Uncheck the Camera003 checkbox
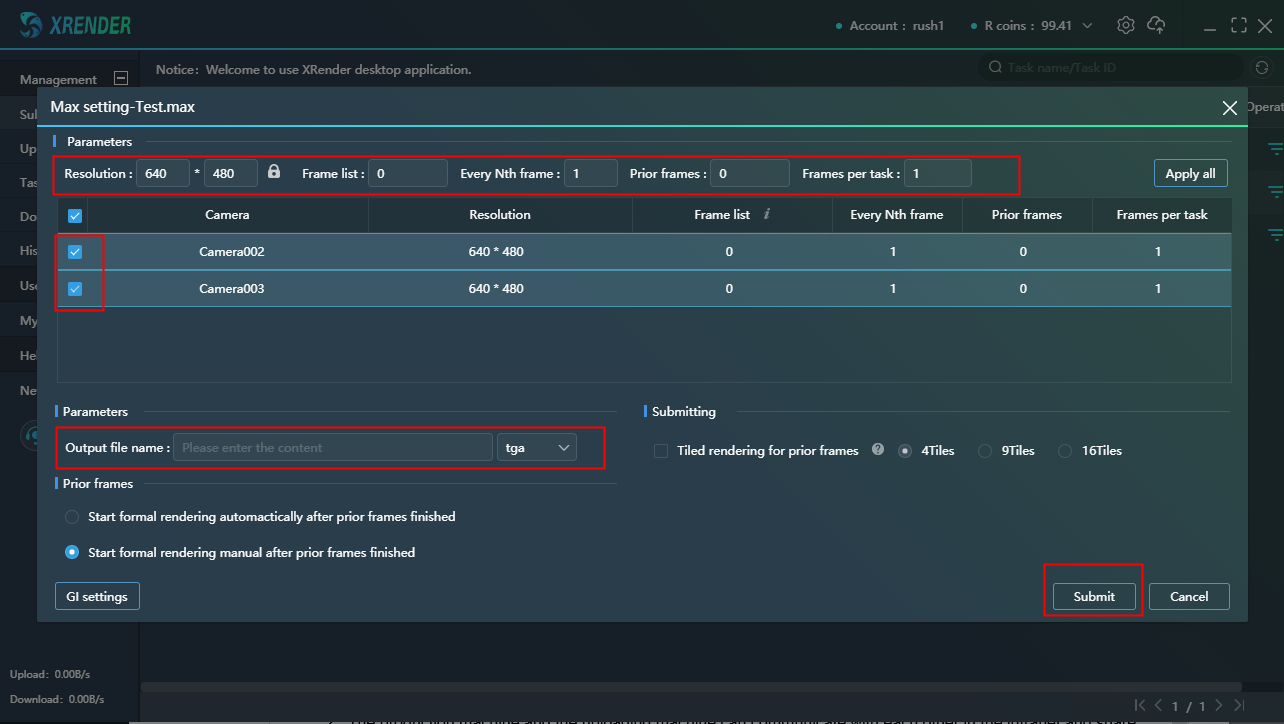The image size is (1284, 724). [75, 289]
